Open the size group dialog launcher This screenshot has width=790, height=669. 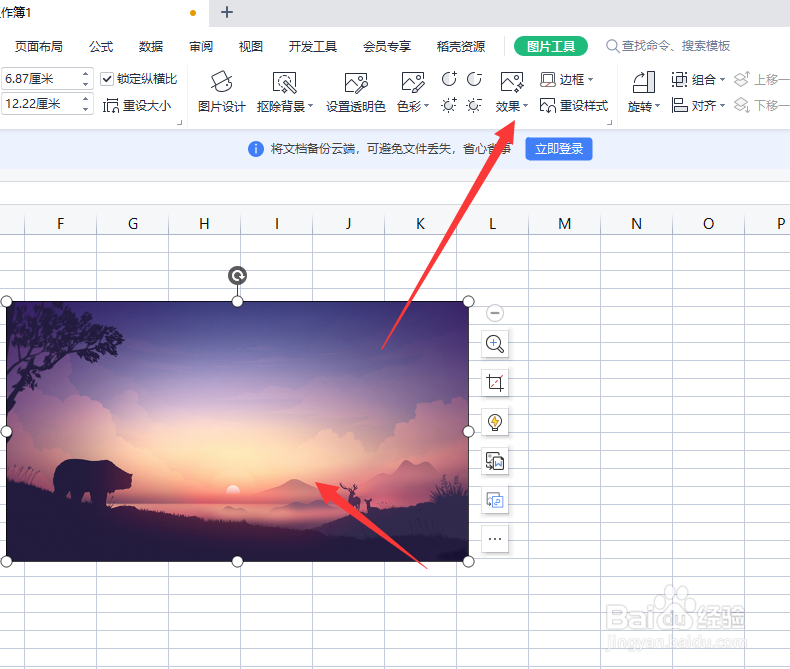pos(179,122)
